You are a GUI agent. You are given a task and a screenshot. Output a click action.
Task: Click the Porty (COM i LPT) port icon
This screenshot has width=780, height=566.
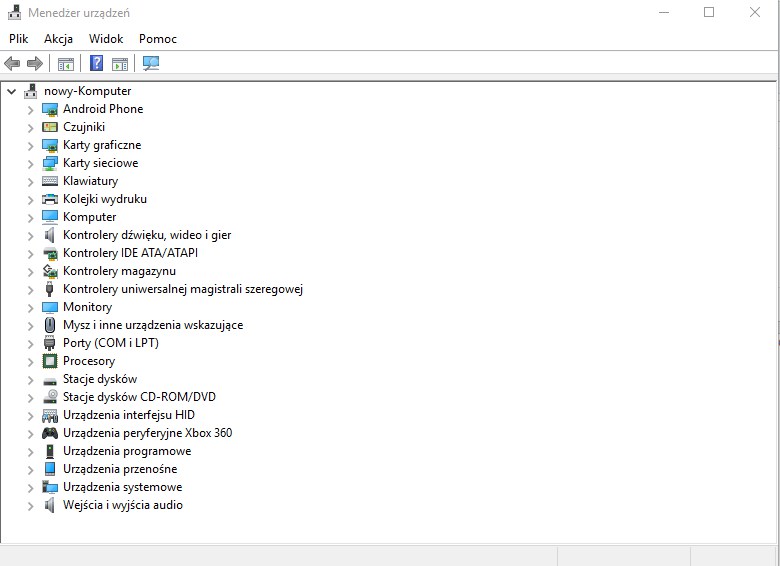(49, 343)
